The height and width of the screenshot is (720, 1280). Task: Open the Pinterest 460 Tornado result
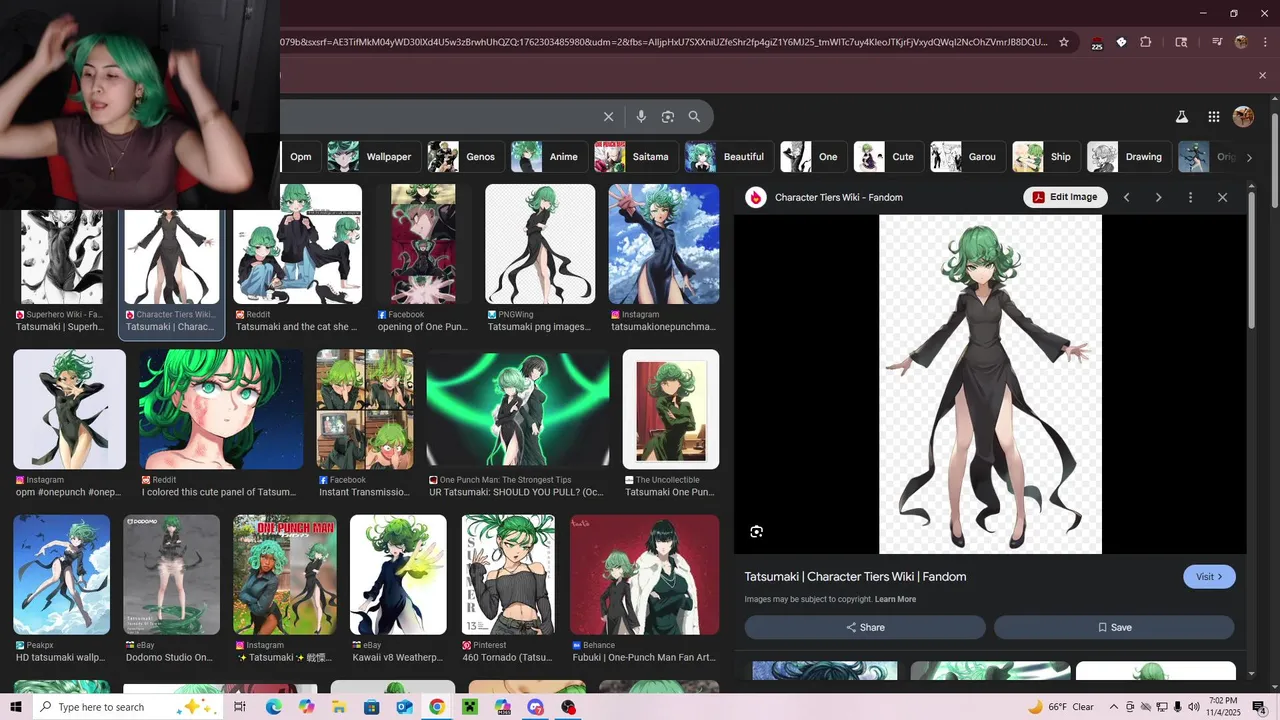pos(508,590)
